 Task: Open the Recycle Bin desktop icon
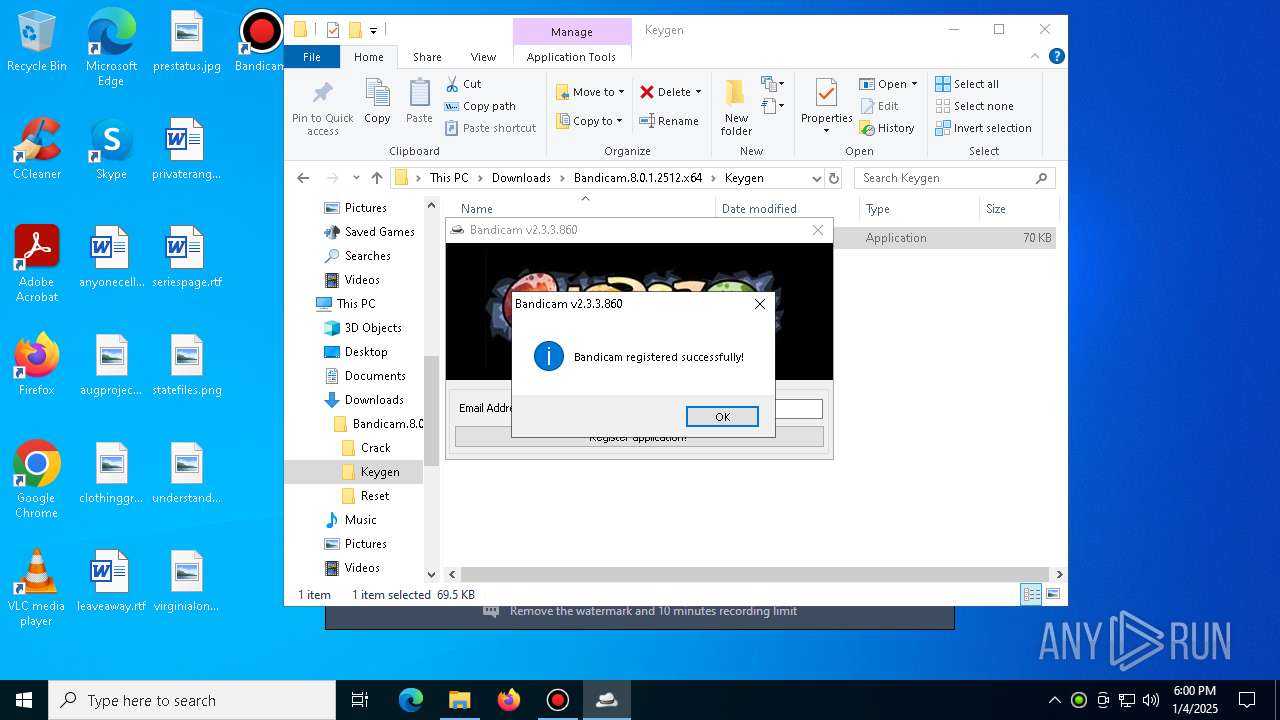coord(37,42)
